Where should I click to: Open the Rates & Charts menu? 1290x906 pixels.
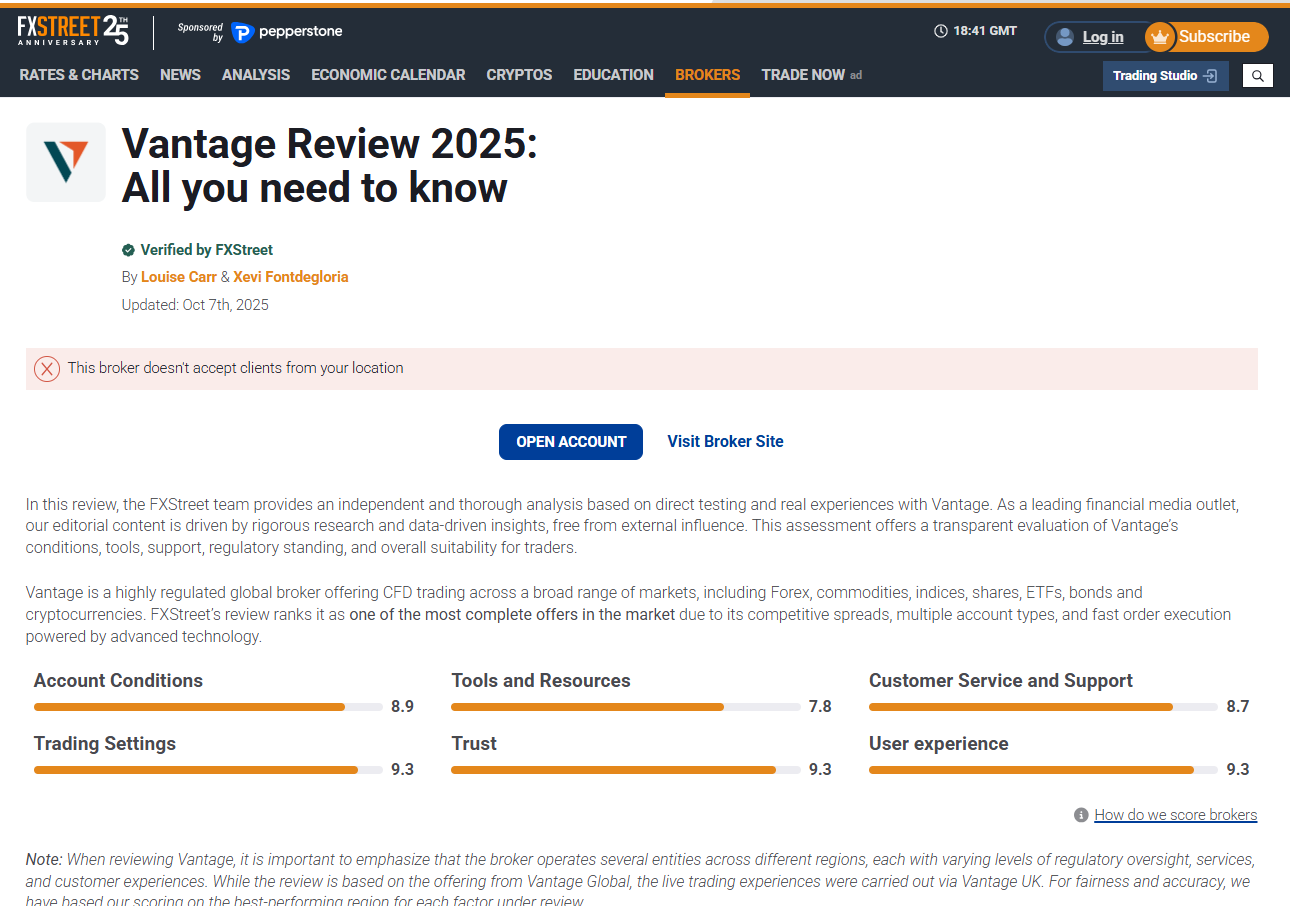(79, 75)
